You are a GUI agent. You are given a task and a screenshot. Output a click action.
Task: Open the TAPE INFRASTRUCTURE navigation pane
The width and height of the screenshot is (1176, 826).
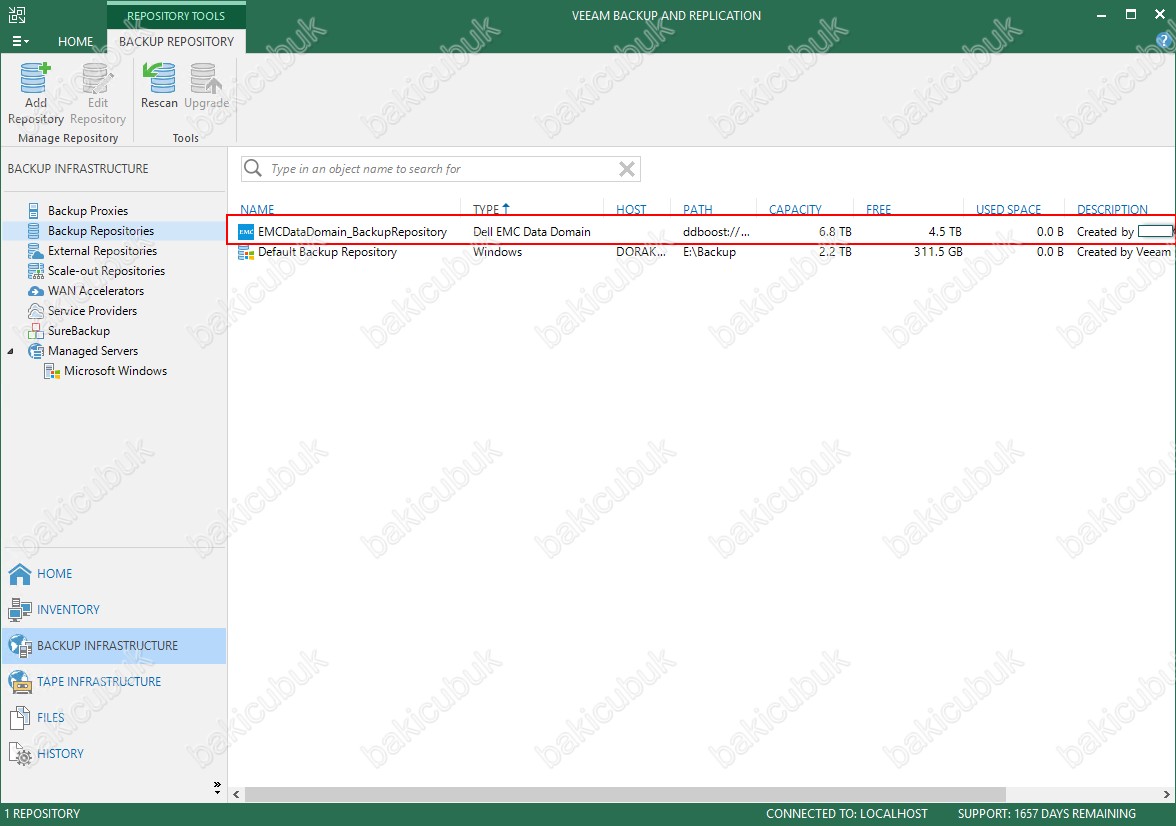[113, 682]
